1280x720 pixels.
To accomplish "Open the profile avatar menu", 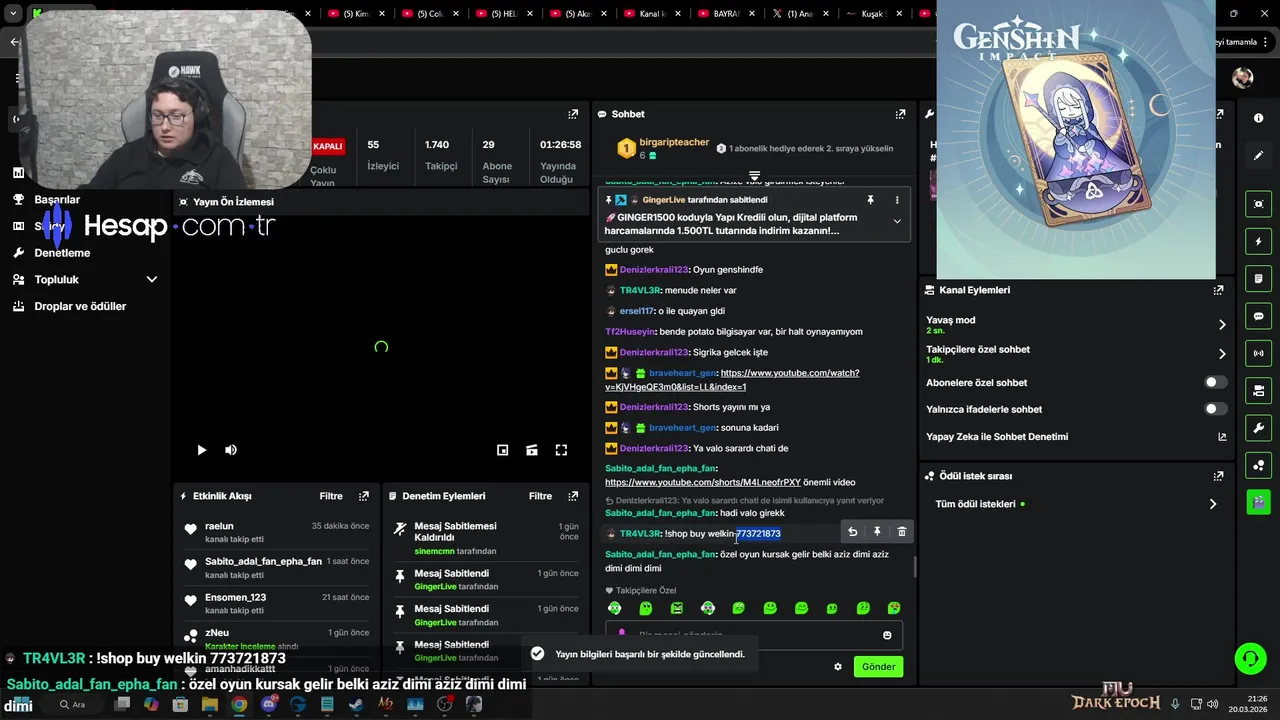I will (1243, 78).
